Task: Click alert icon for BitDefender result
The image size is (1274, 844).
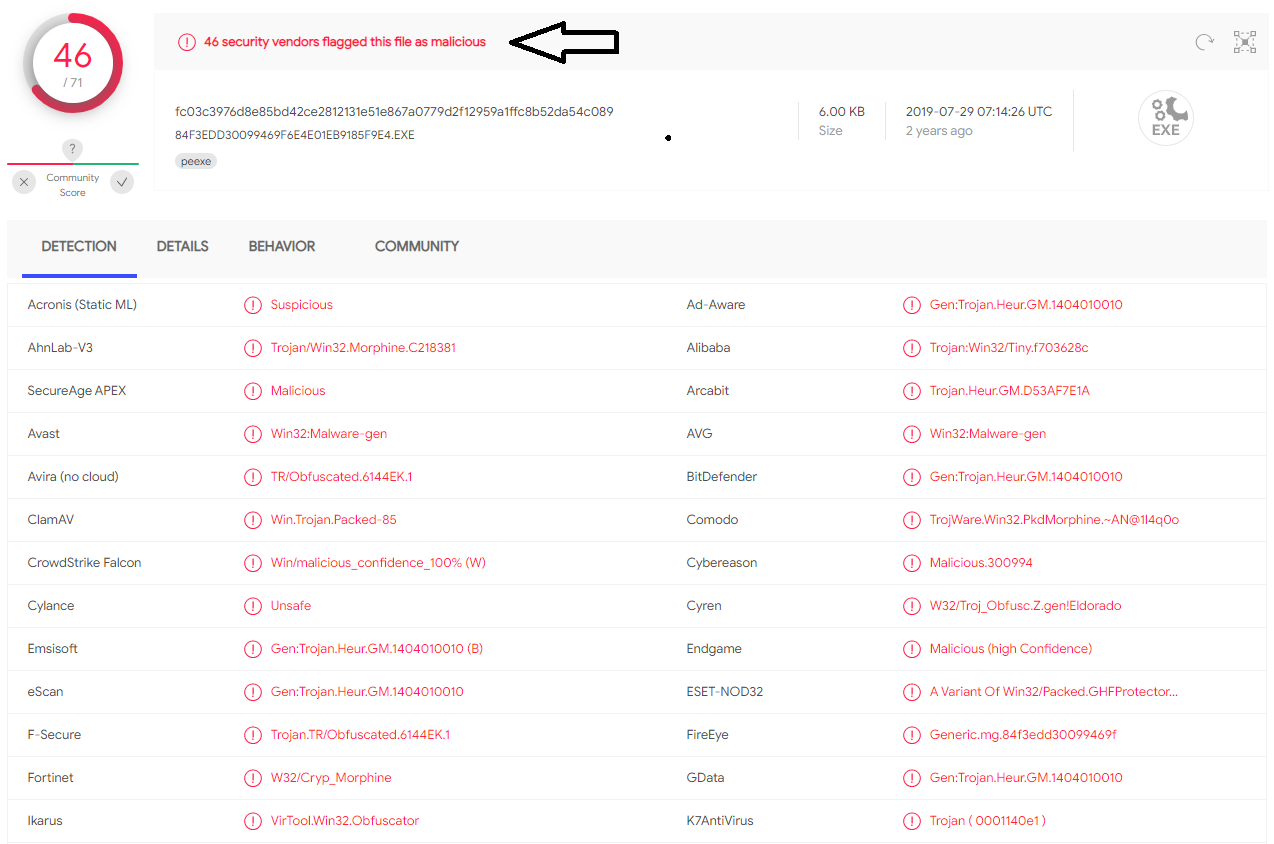Action: tap(912, 477)
